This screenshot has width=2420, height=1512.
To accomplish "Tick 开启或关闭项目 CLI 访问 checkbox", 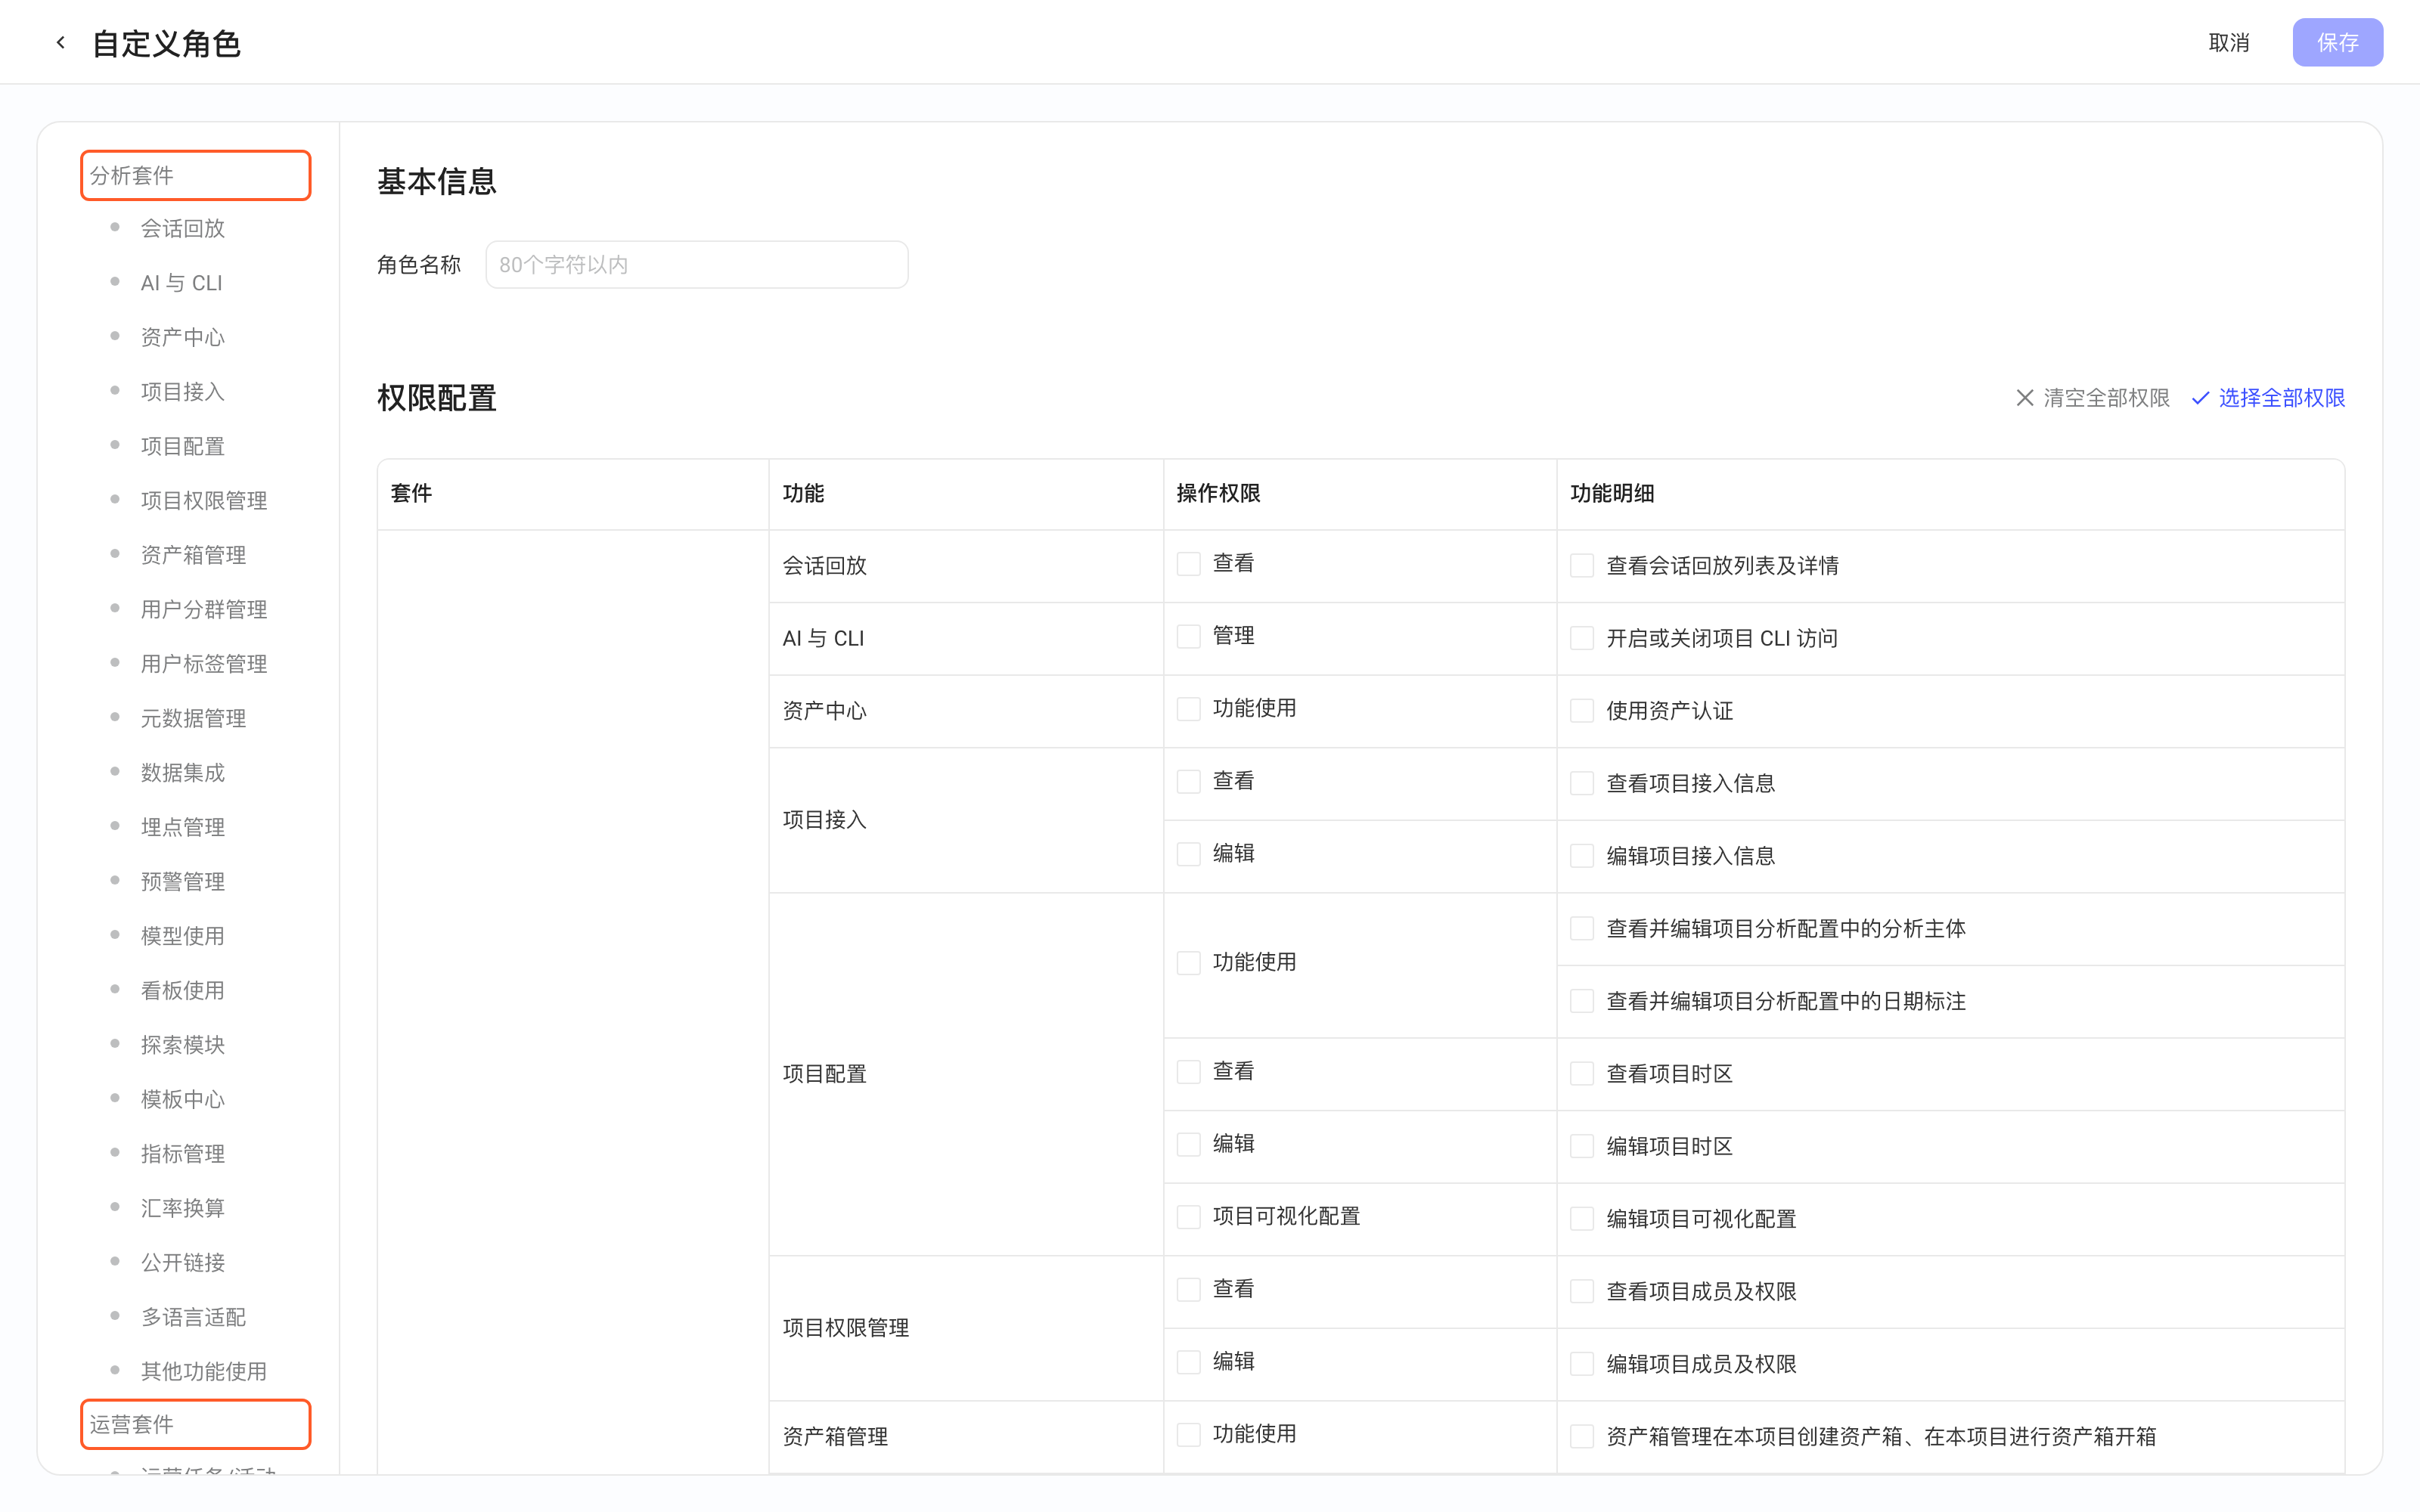I will 1582,638.
